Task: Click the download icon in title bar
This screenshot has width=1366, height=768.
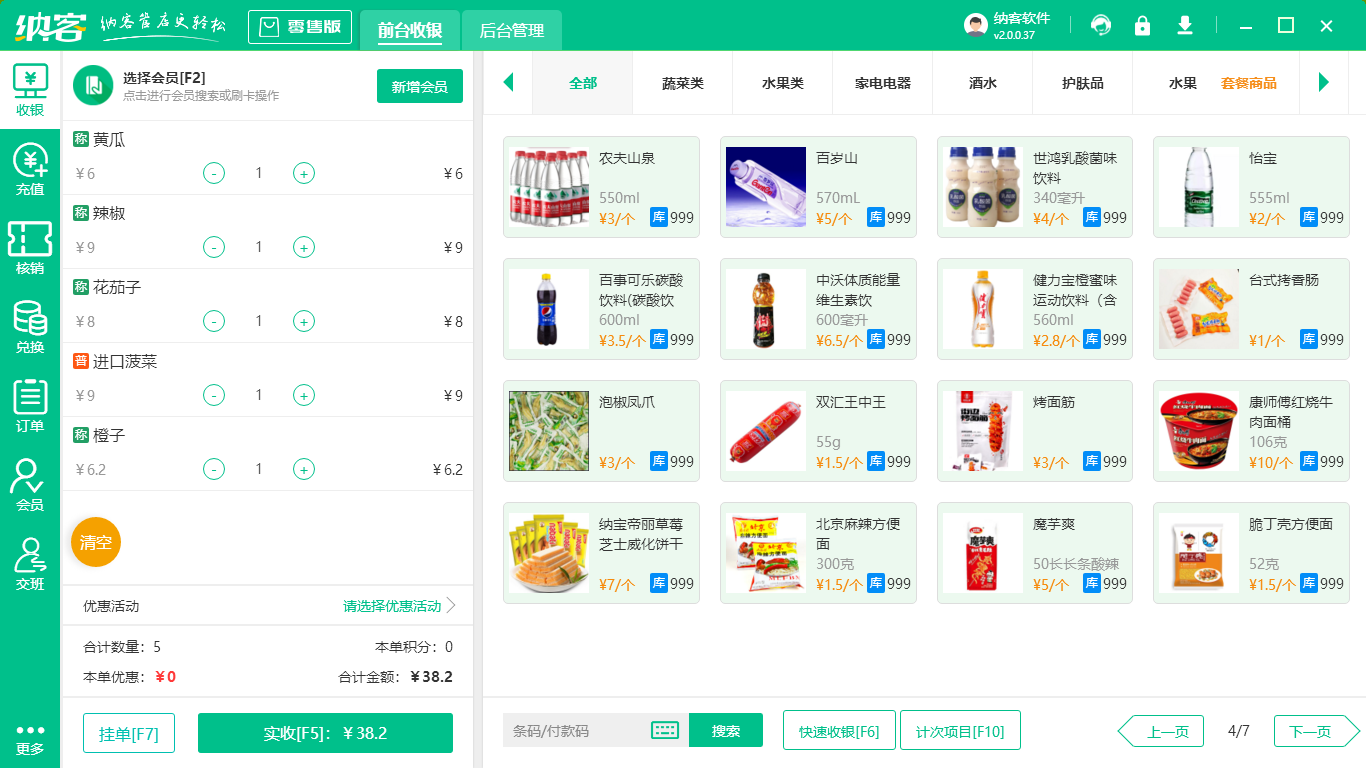Action: click(x=1185, y=26)
